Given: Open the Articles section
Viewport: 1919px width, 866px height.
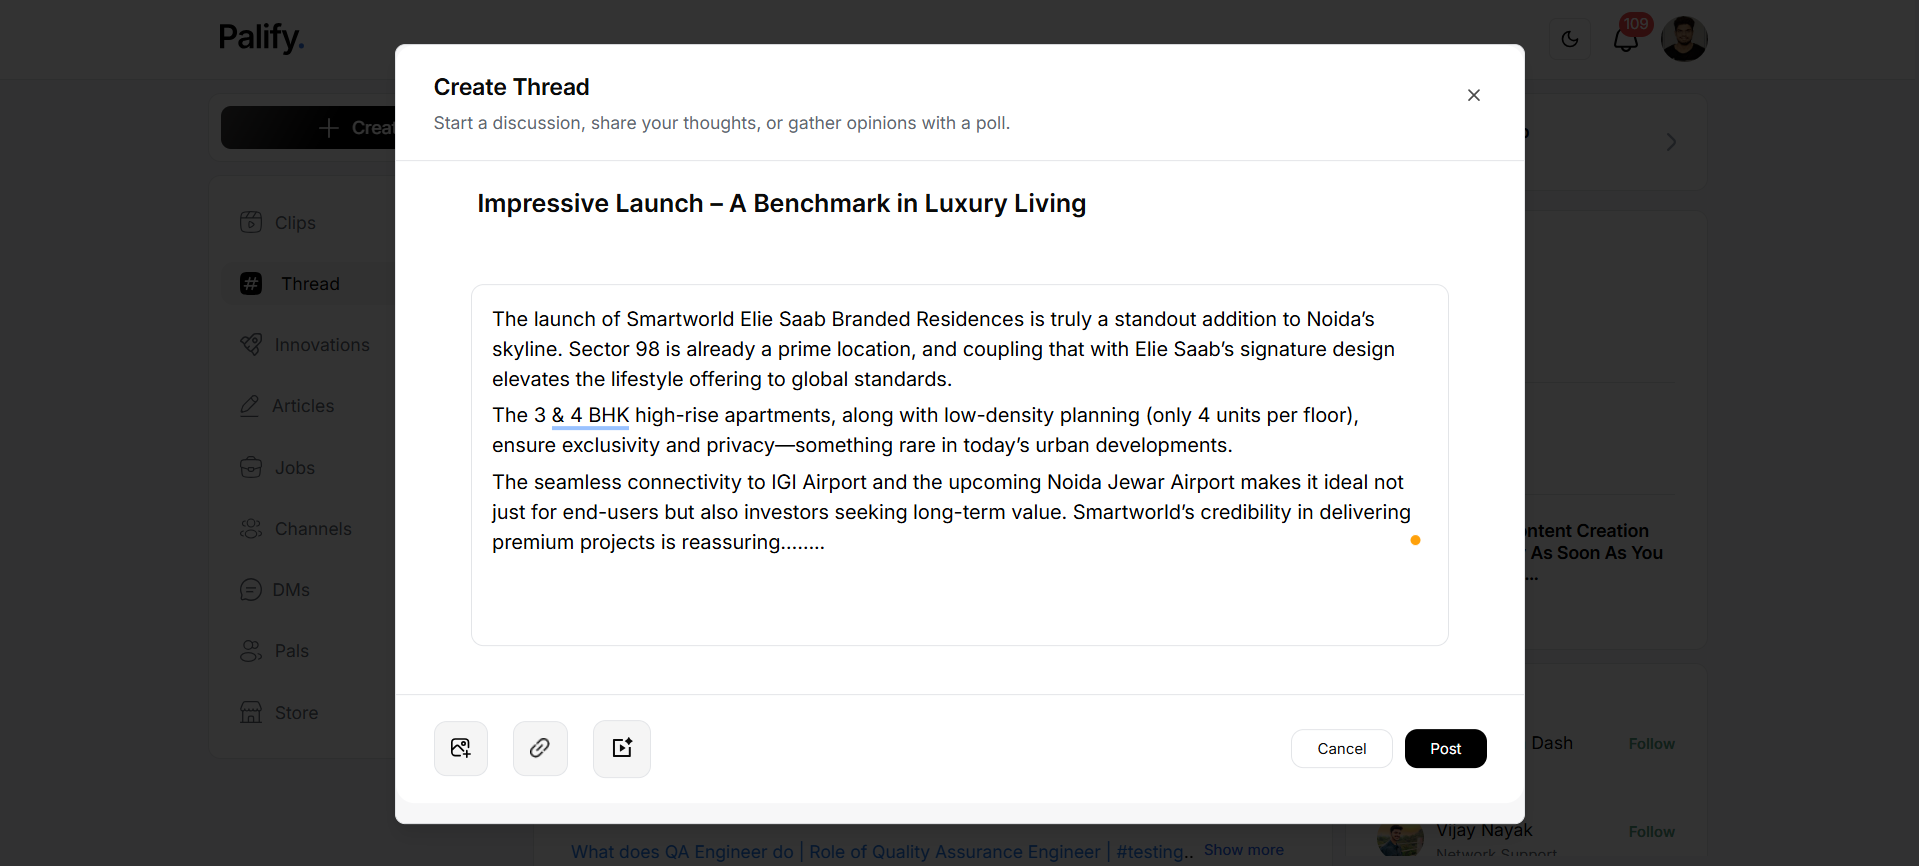Looking at the screenshot, I should point(303,406).
